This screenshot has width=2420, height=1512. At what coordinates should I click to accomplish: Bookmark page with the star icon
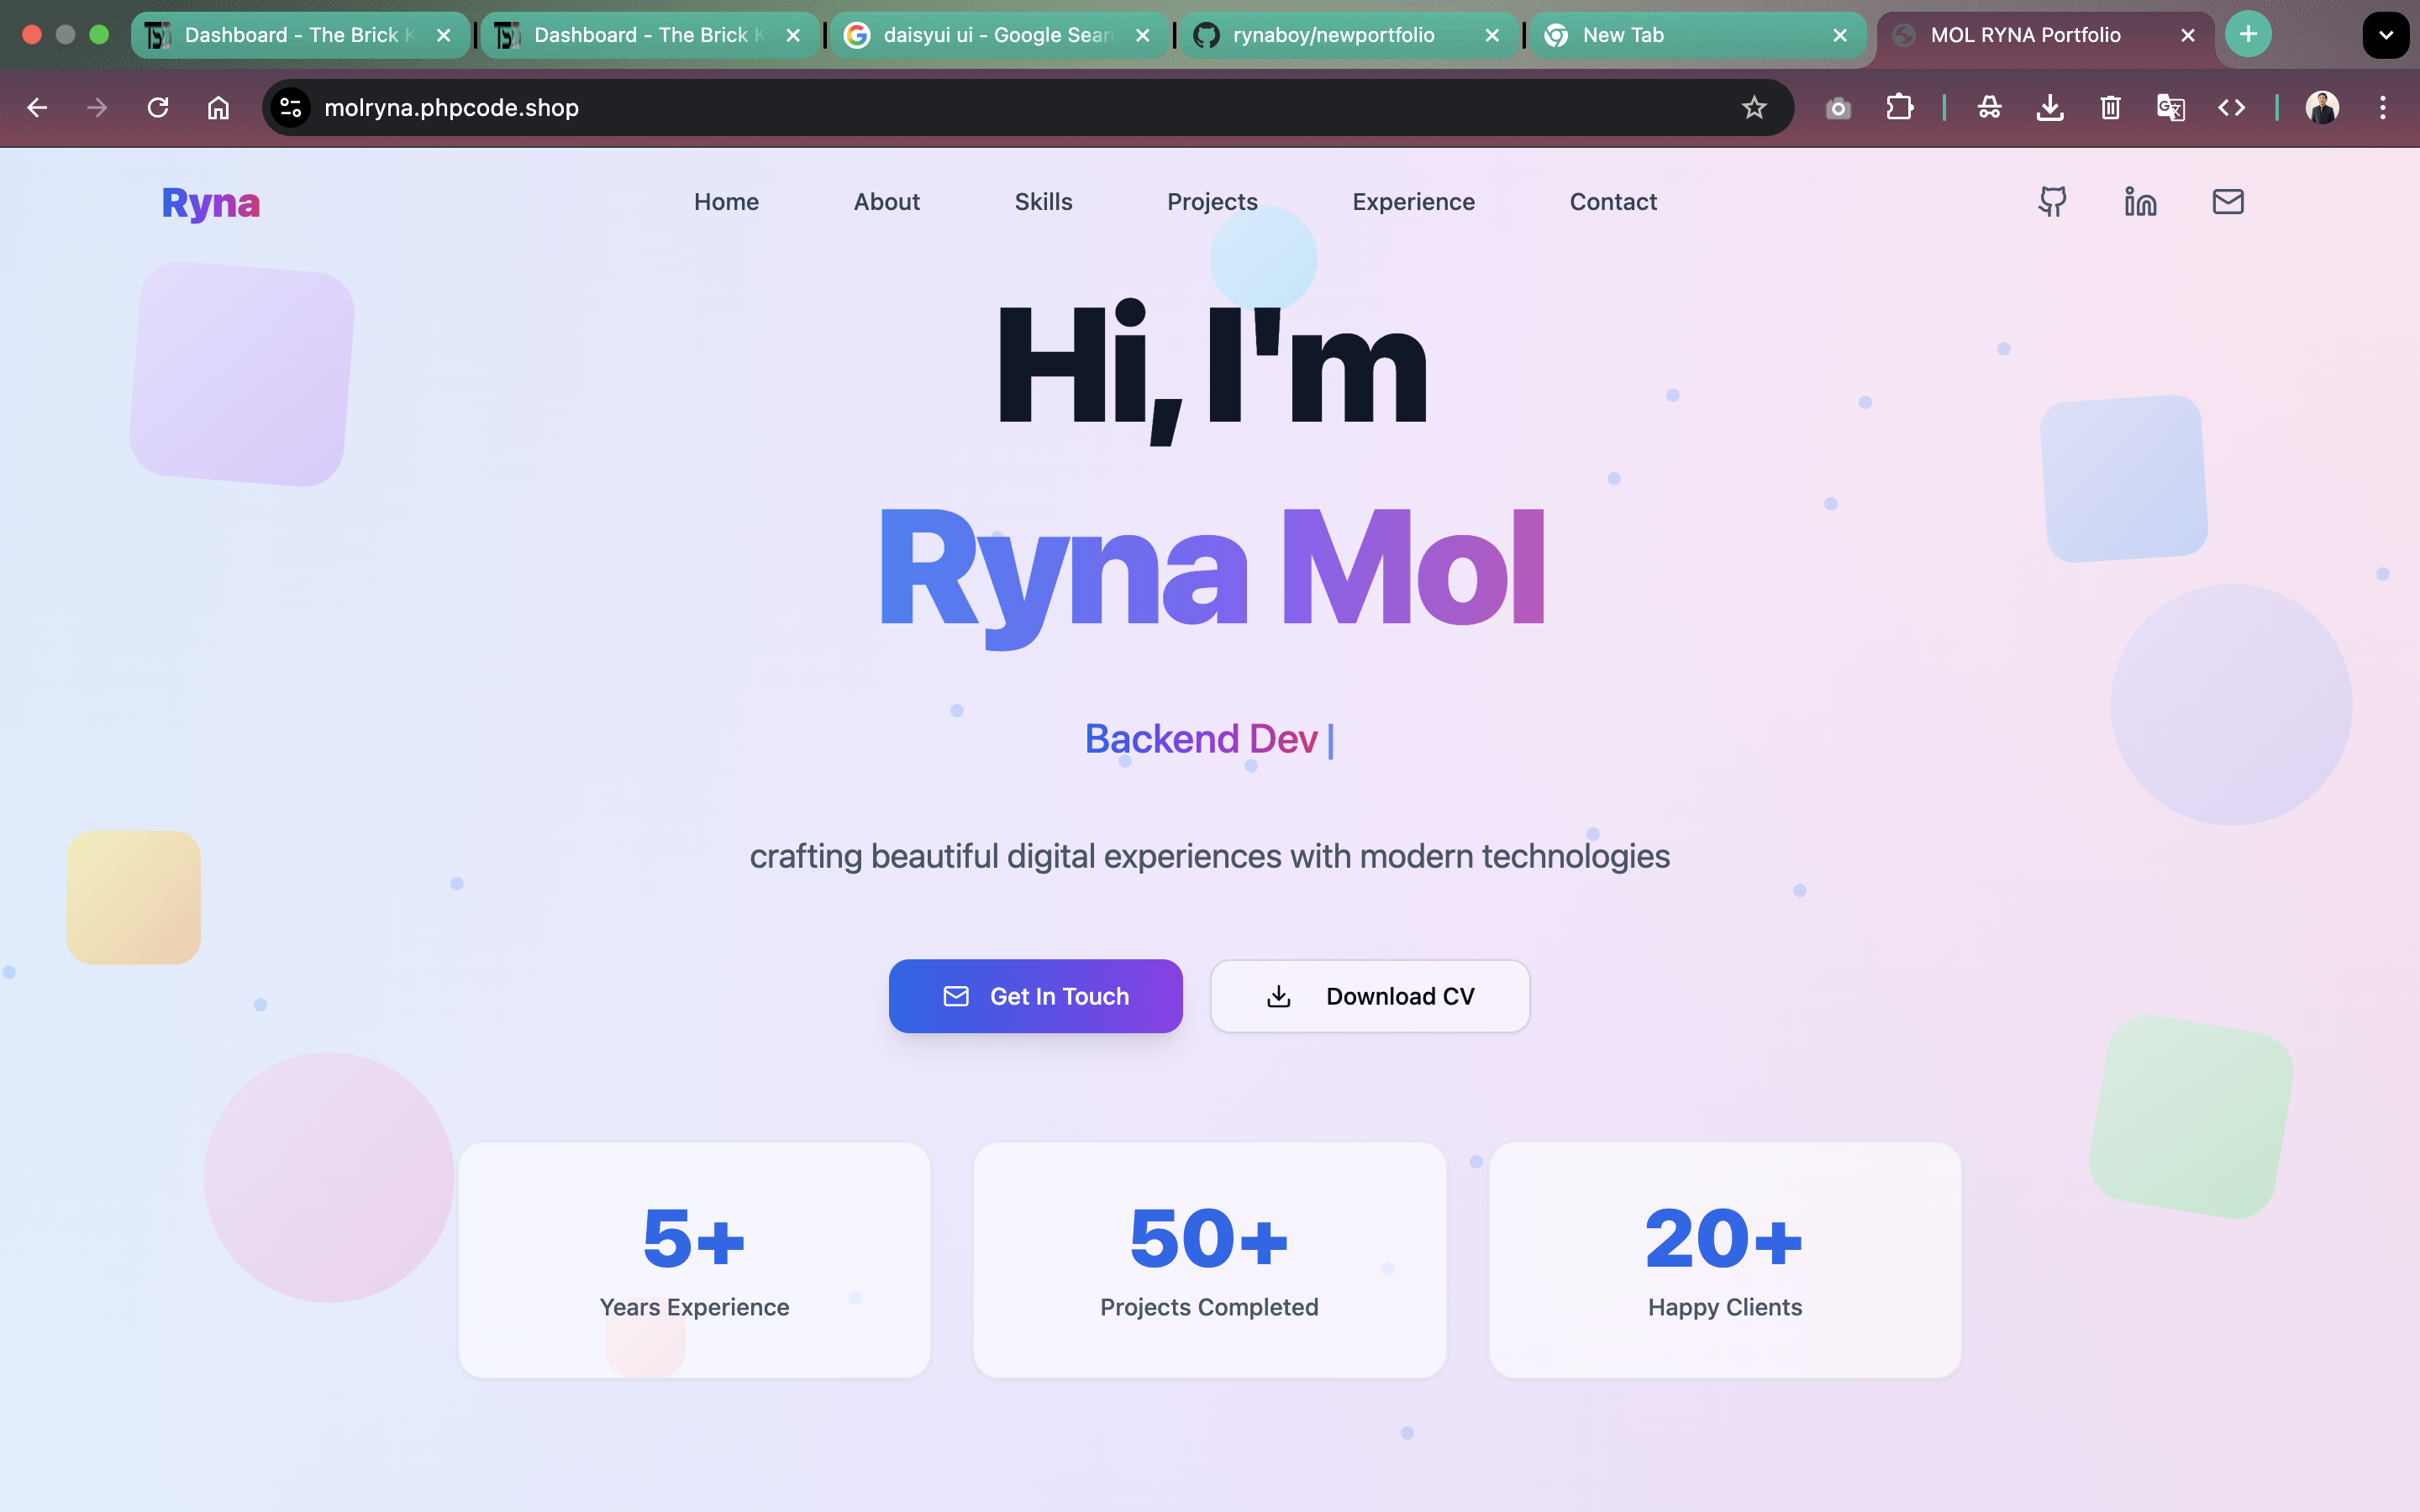tap(1754, 108)
